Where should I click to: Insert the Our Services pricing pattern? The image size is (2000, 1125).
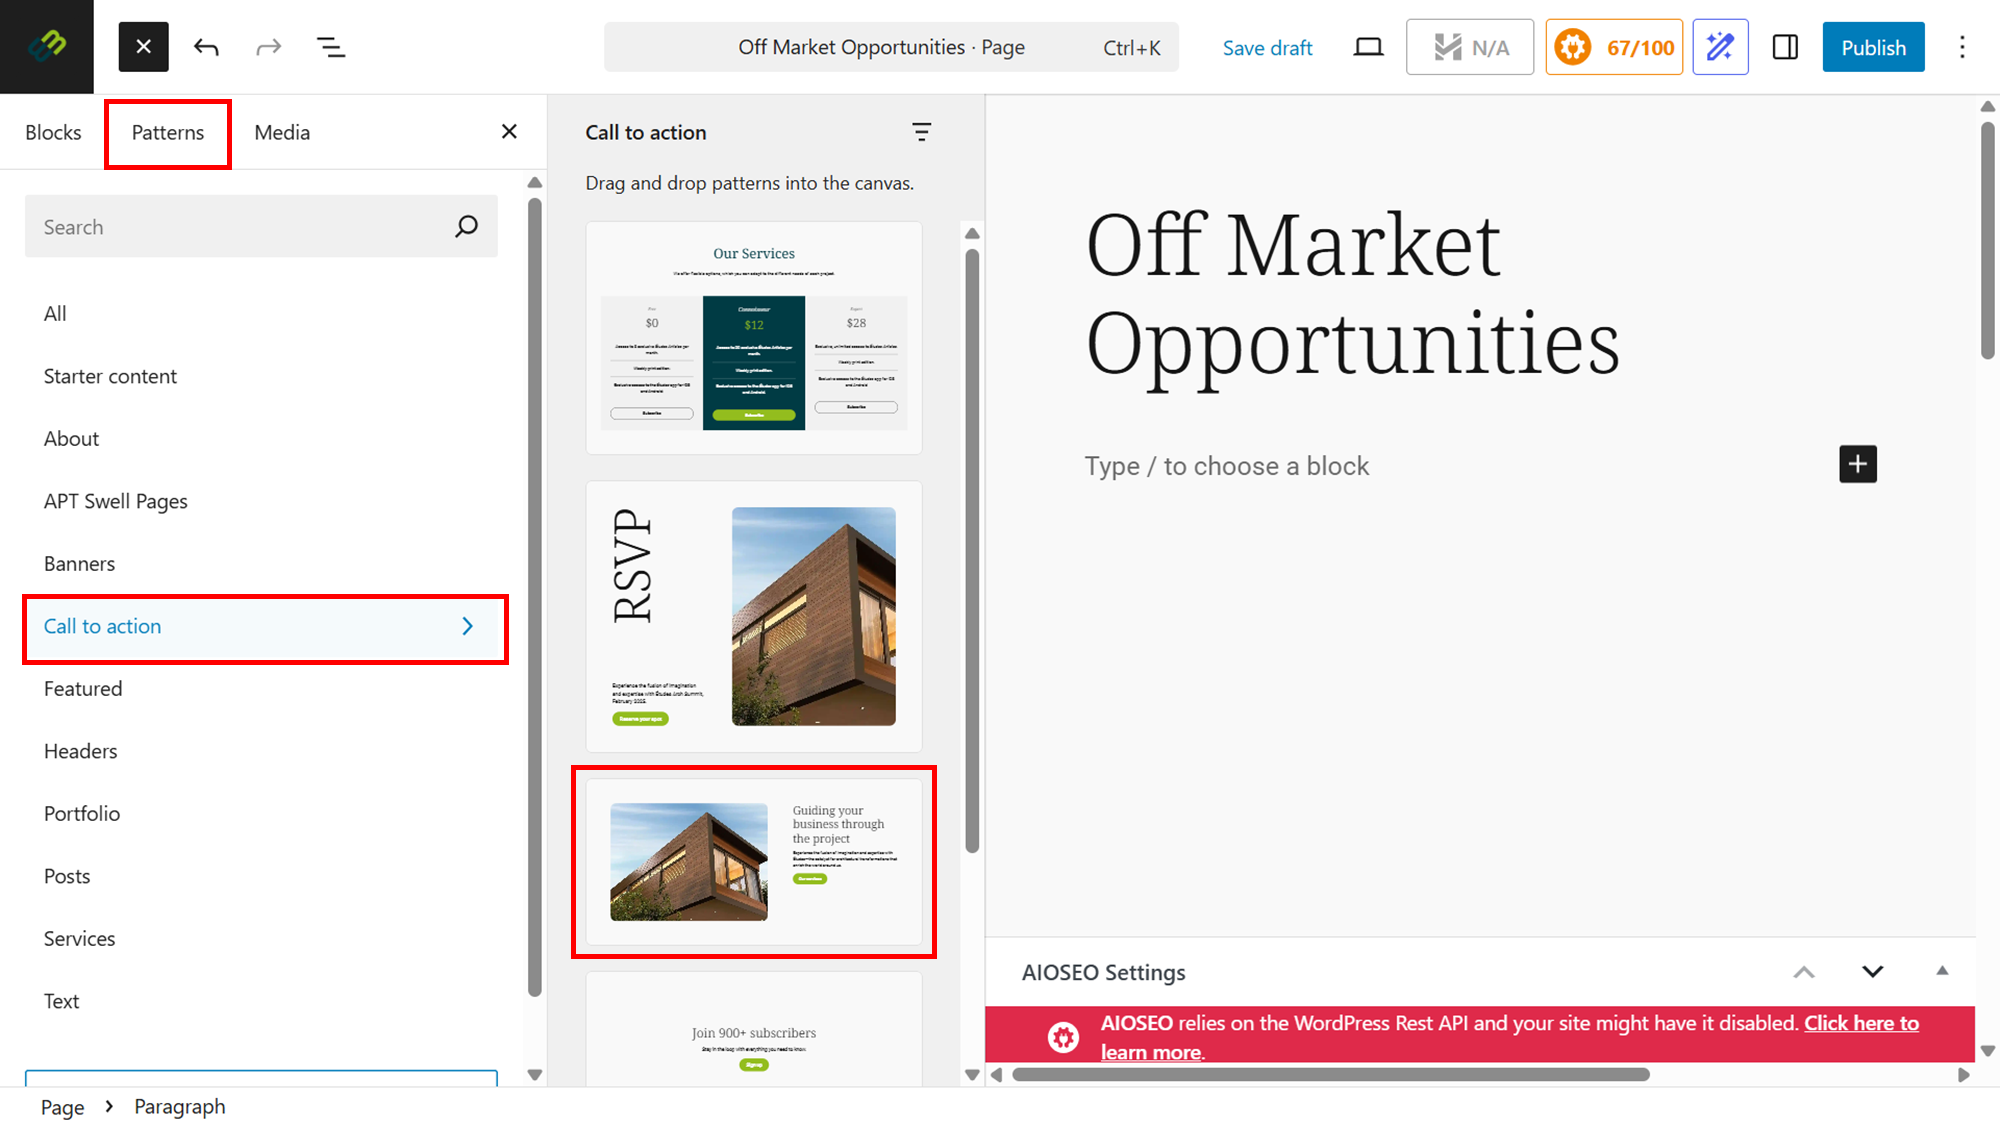(754, 338)
